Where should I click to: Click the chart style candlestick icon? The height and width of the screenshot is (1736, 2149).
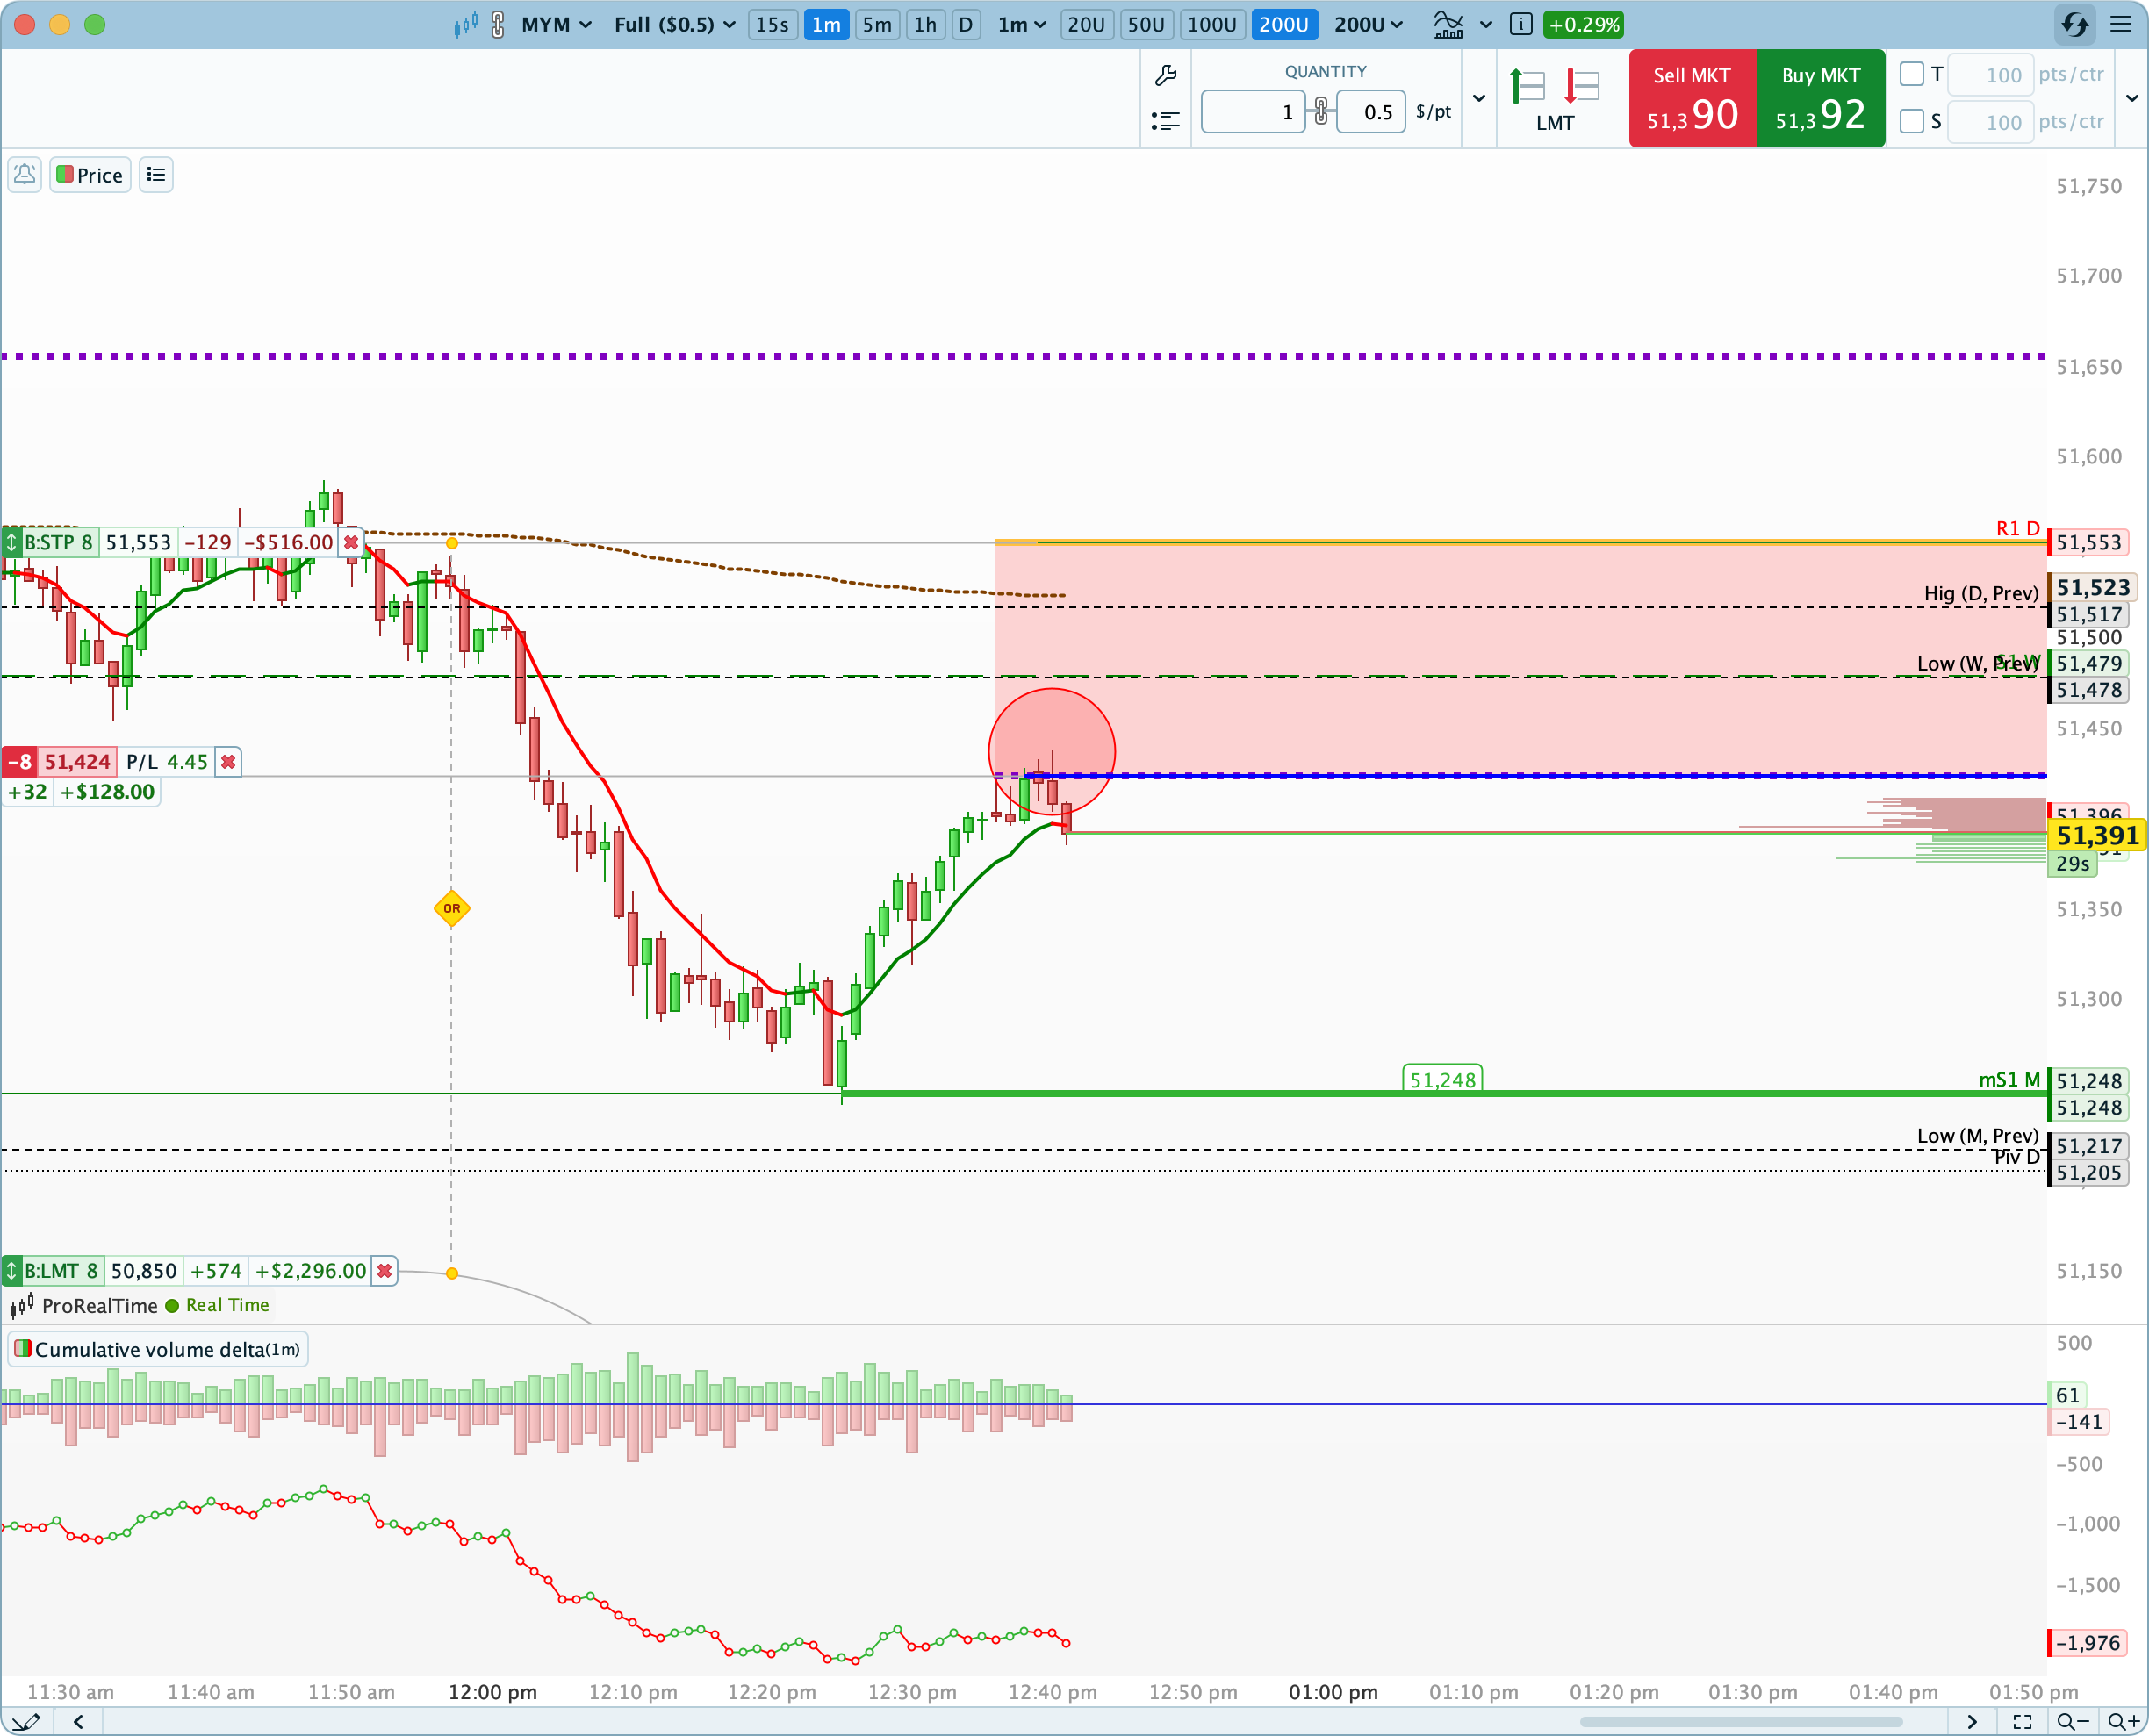coord(465,25)
